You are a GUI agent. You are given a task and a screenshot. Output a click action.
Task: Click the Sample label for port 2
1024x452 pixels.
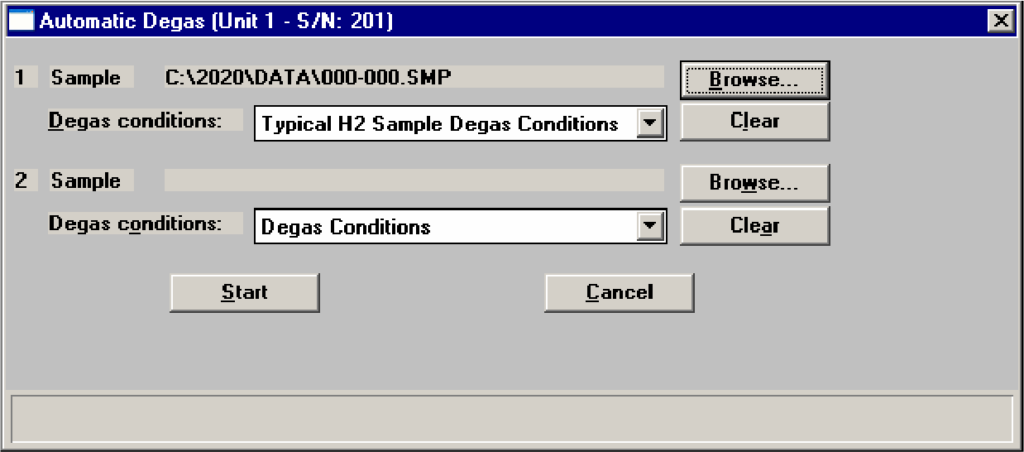(x=85, y=181)
